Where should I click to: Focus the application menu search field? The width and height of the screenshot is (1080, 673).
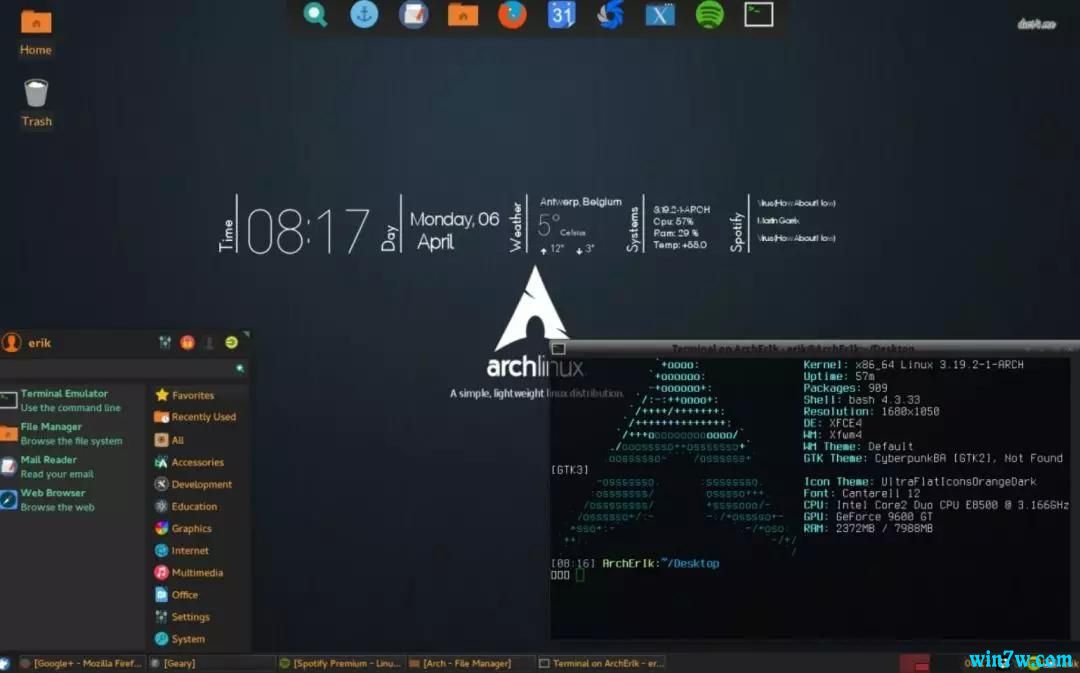(x=124, y=369)
